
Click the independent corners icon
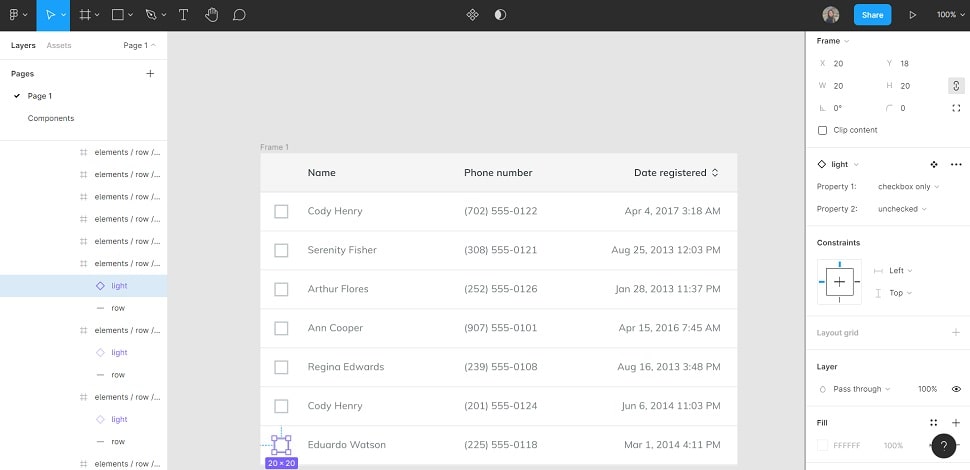tap(956, 108)
